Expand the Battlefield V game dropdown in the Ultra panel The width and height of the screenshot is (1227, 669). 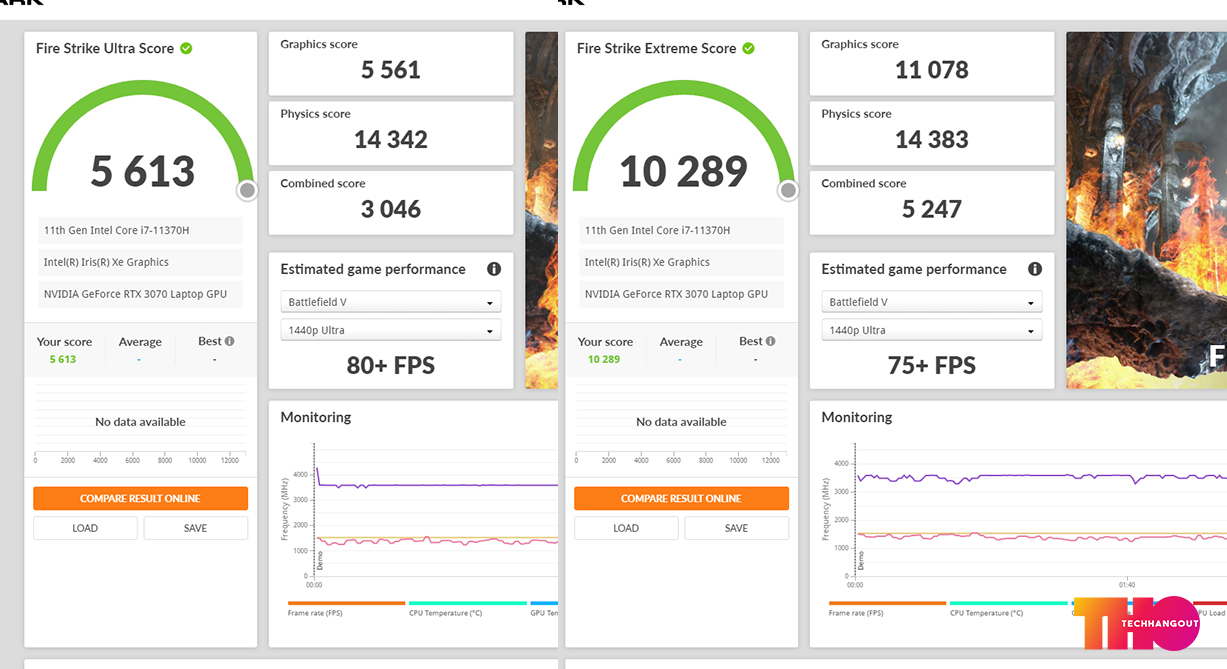tap(391, 302)
